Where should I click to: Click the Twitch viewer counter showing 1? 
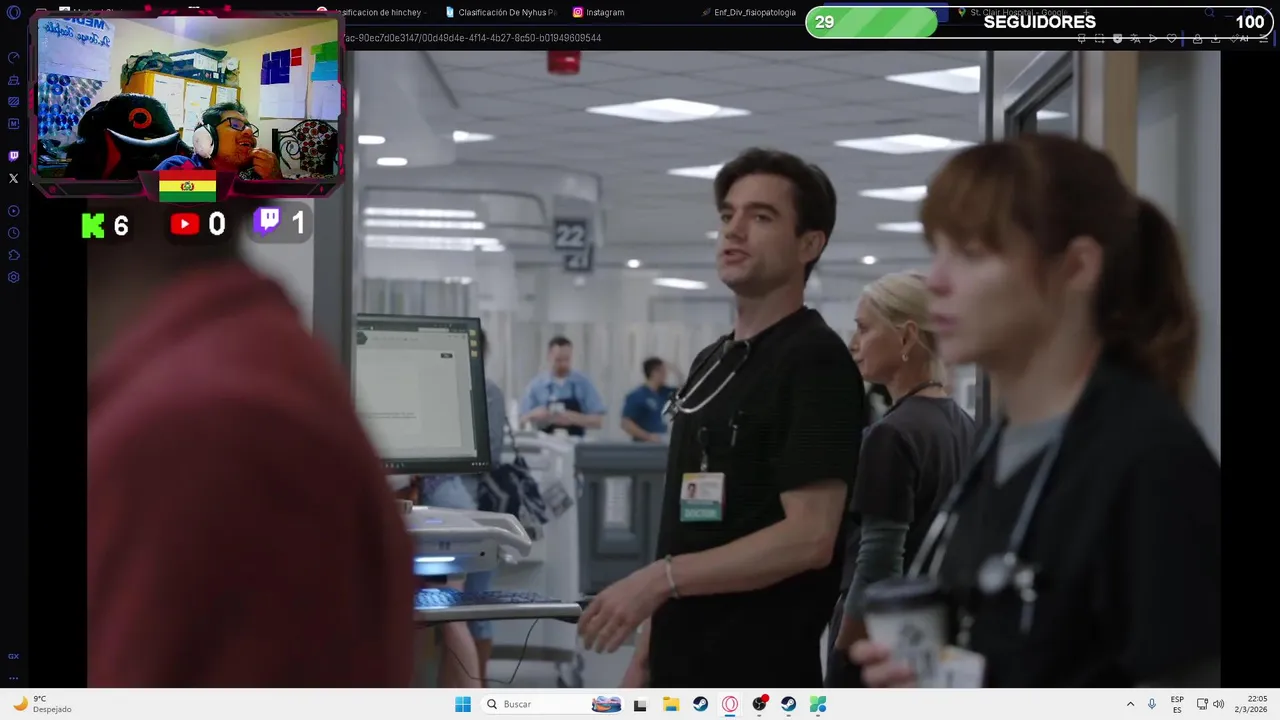(x=279, y=222)
